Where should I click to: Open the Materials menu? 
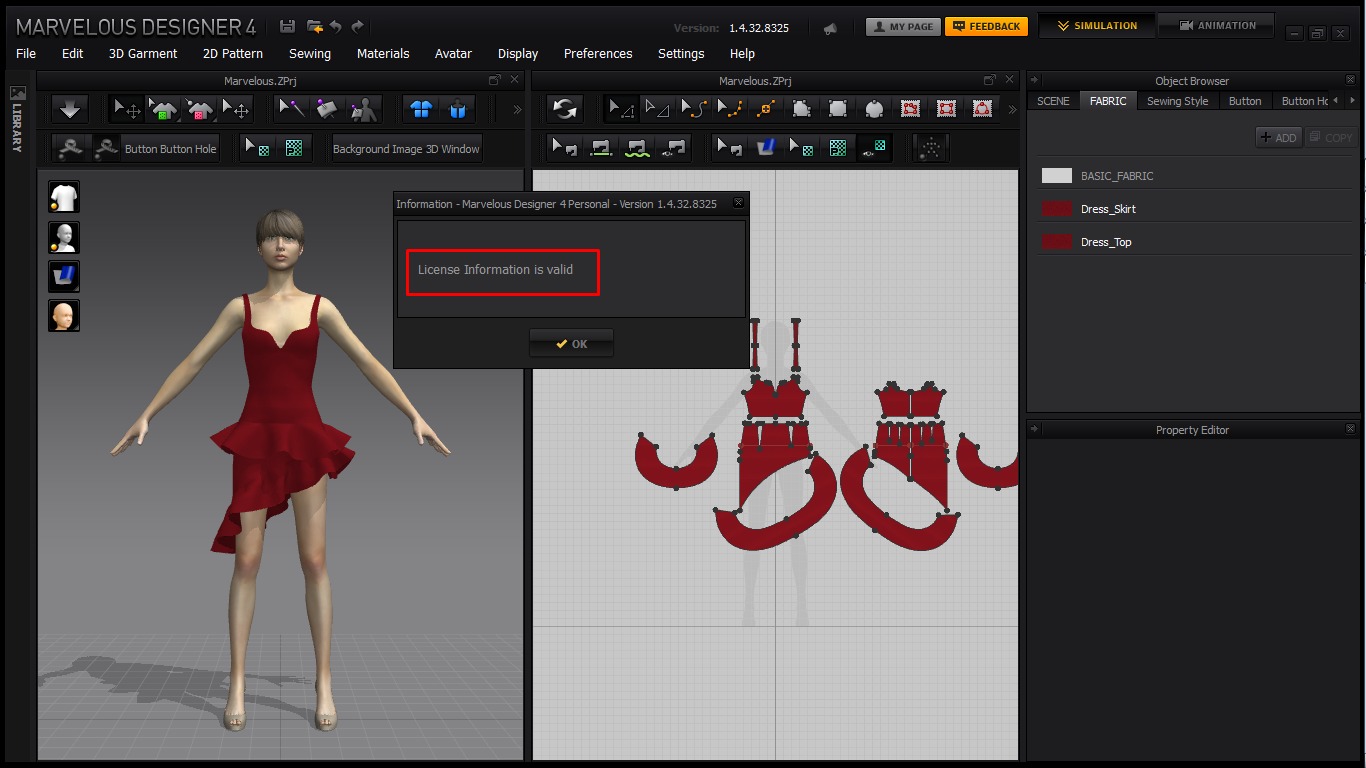point(383,54)
